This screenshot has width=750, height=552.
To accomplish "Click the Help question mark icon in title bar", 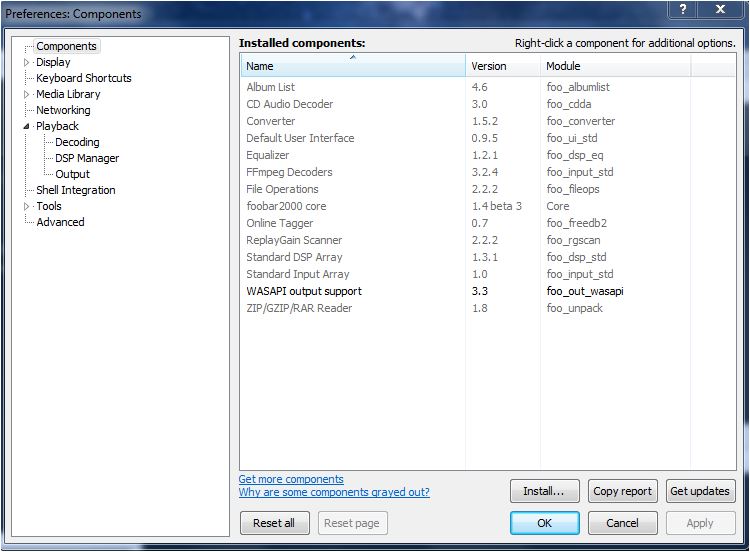I will pos(683,9).
